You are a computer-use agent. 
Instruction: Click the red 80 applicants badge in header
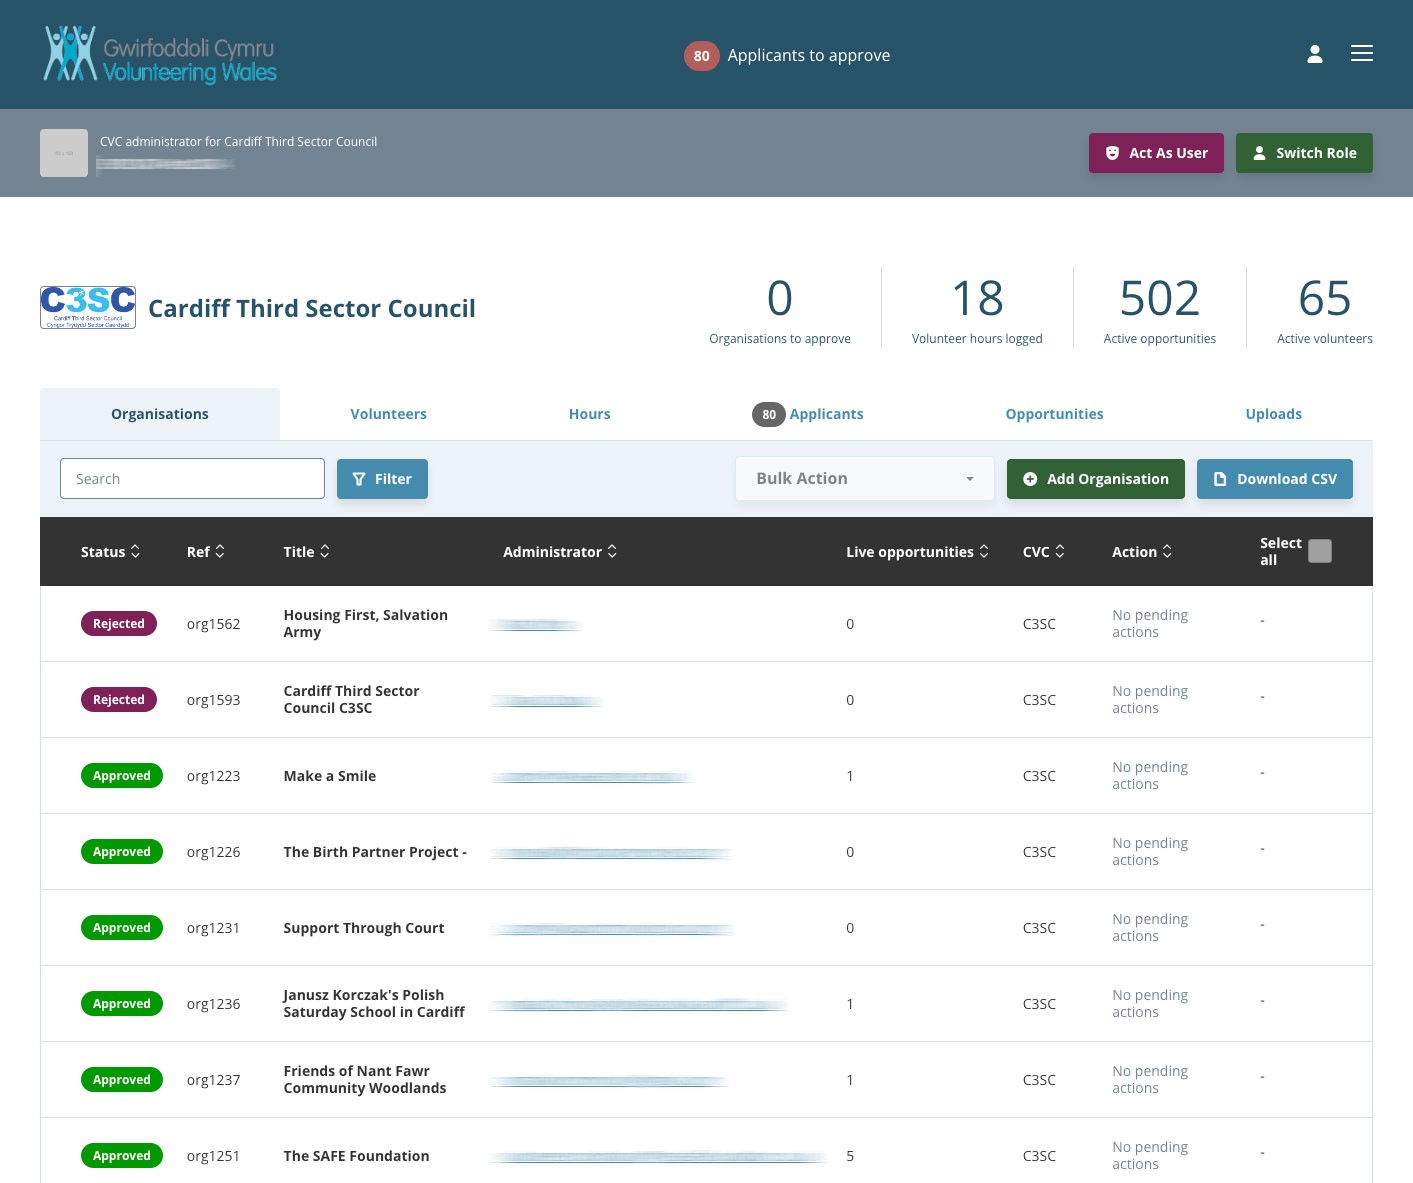pos(702,56)
